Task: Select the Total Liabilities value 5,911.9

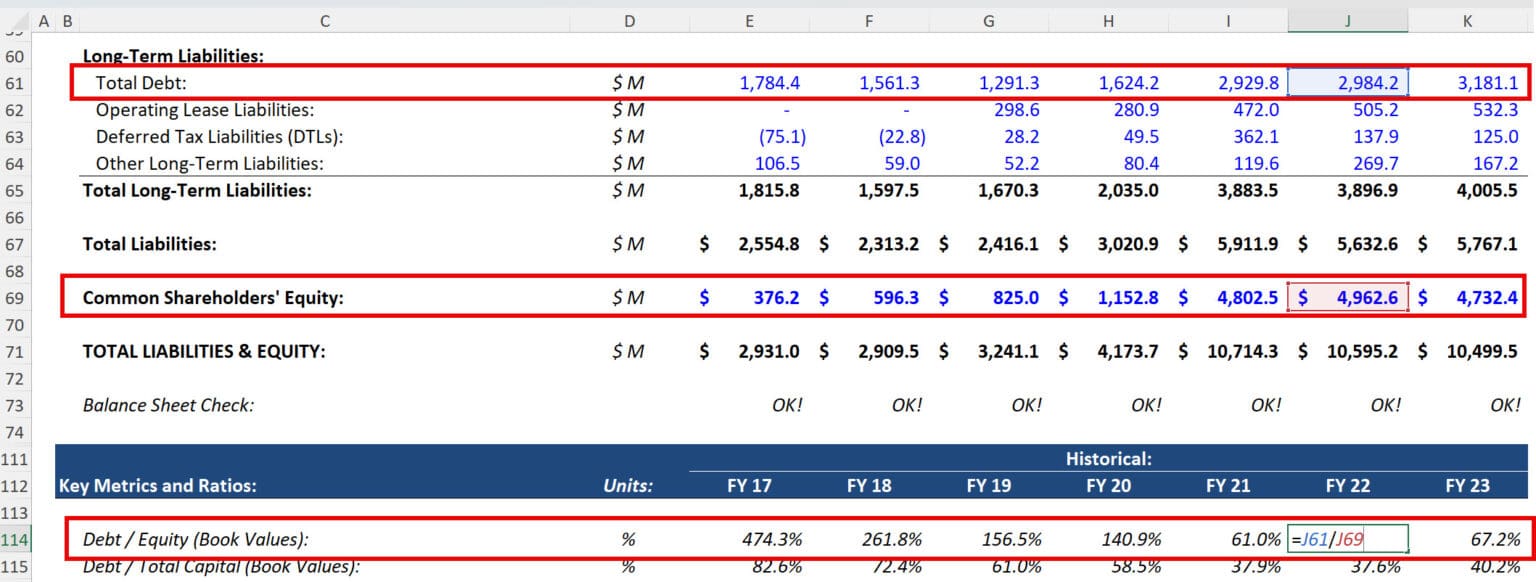Action: point(1250,244)
